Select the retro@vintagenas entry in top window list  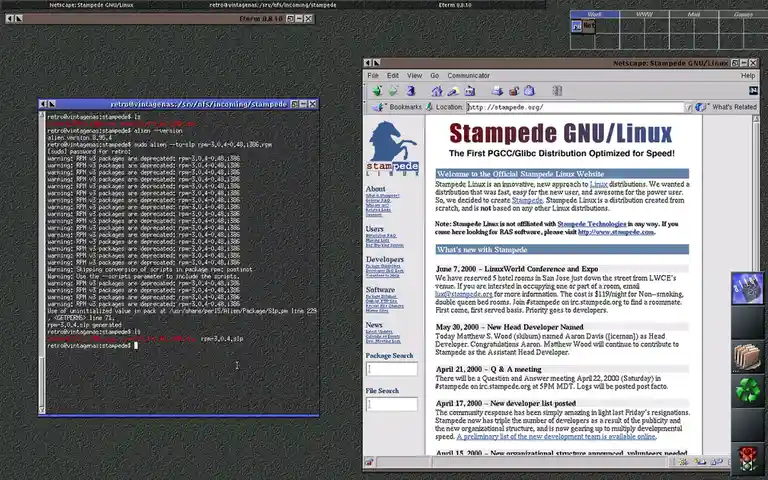[x=273, y=5]
